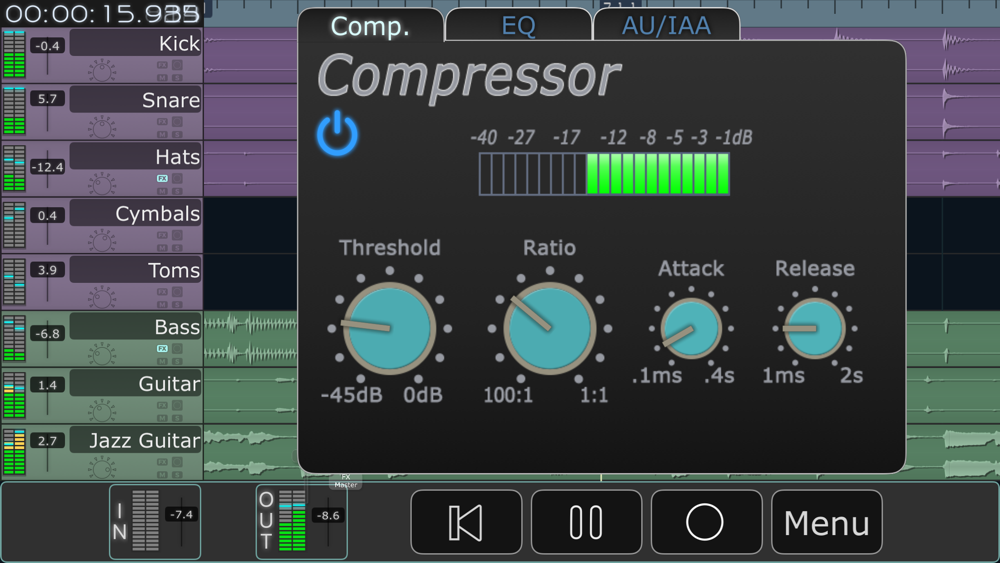Pause playback with the pause button
1000x563 pixels.
click(586, 522)
